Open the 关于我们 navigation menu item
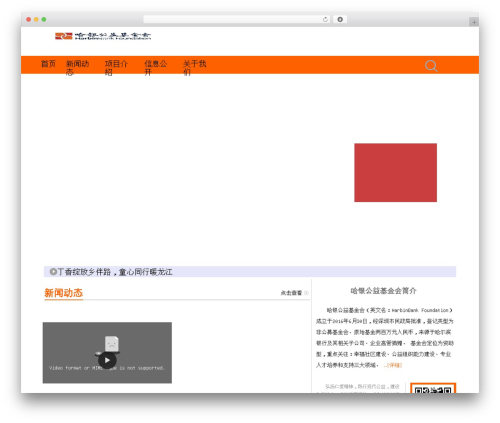The image size is (500, 423). pyautogui.click(x=195, y=68)
